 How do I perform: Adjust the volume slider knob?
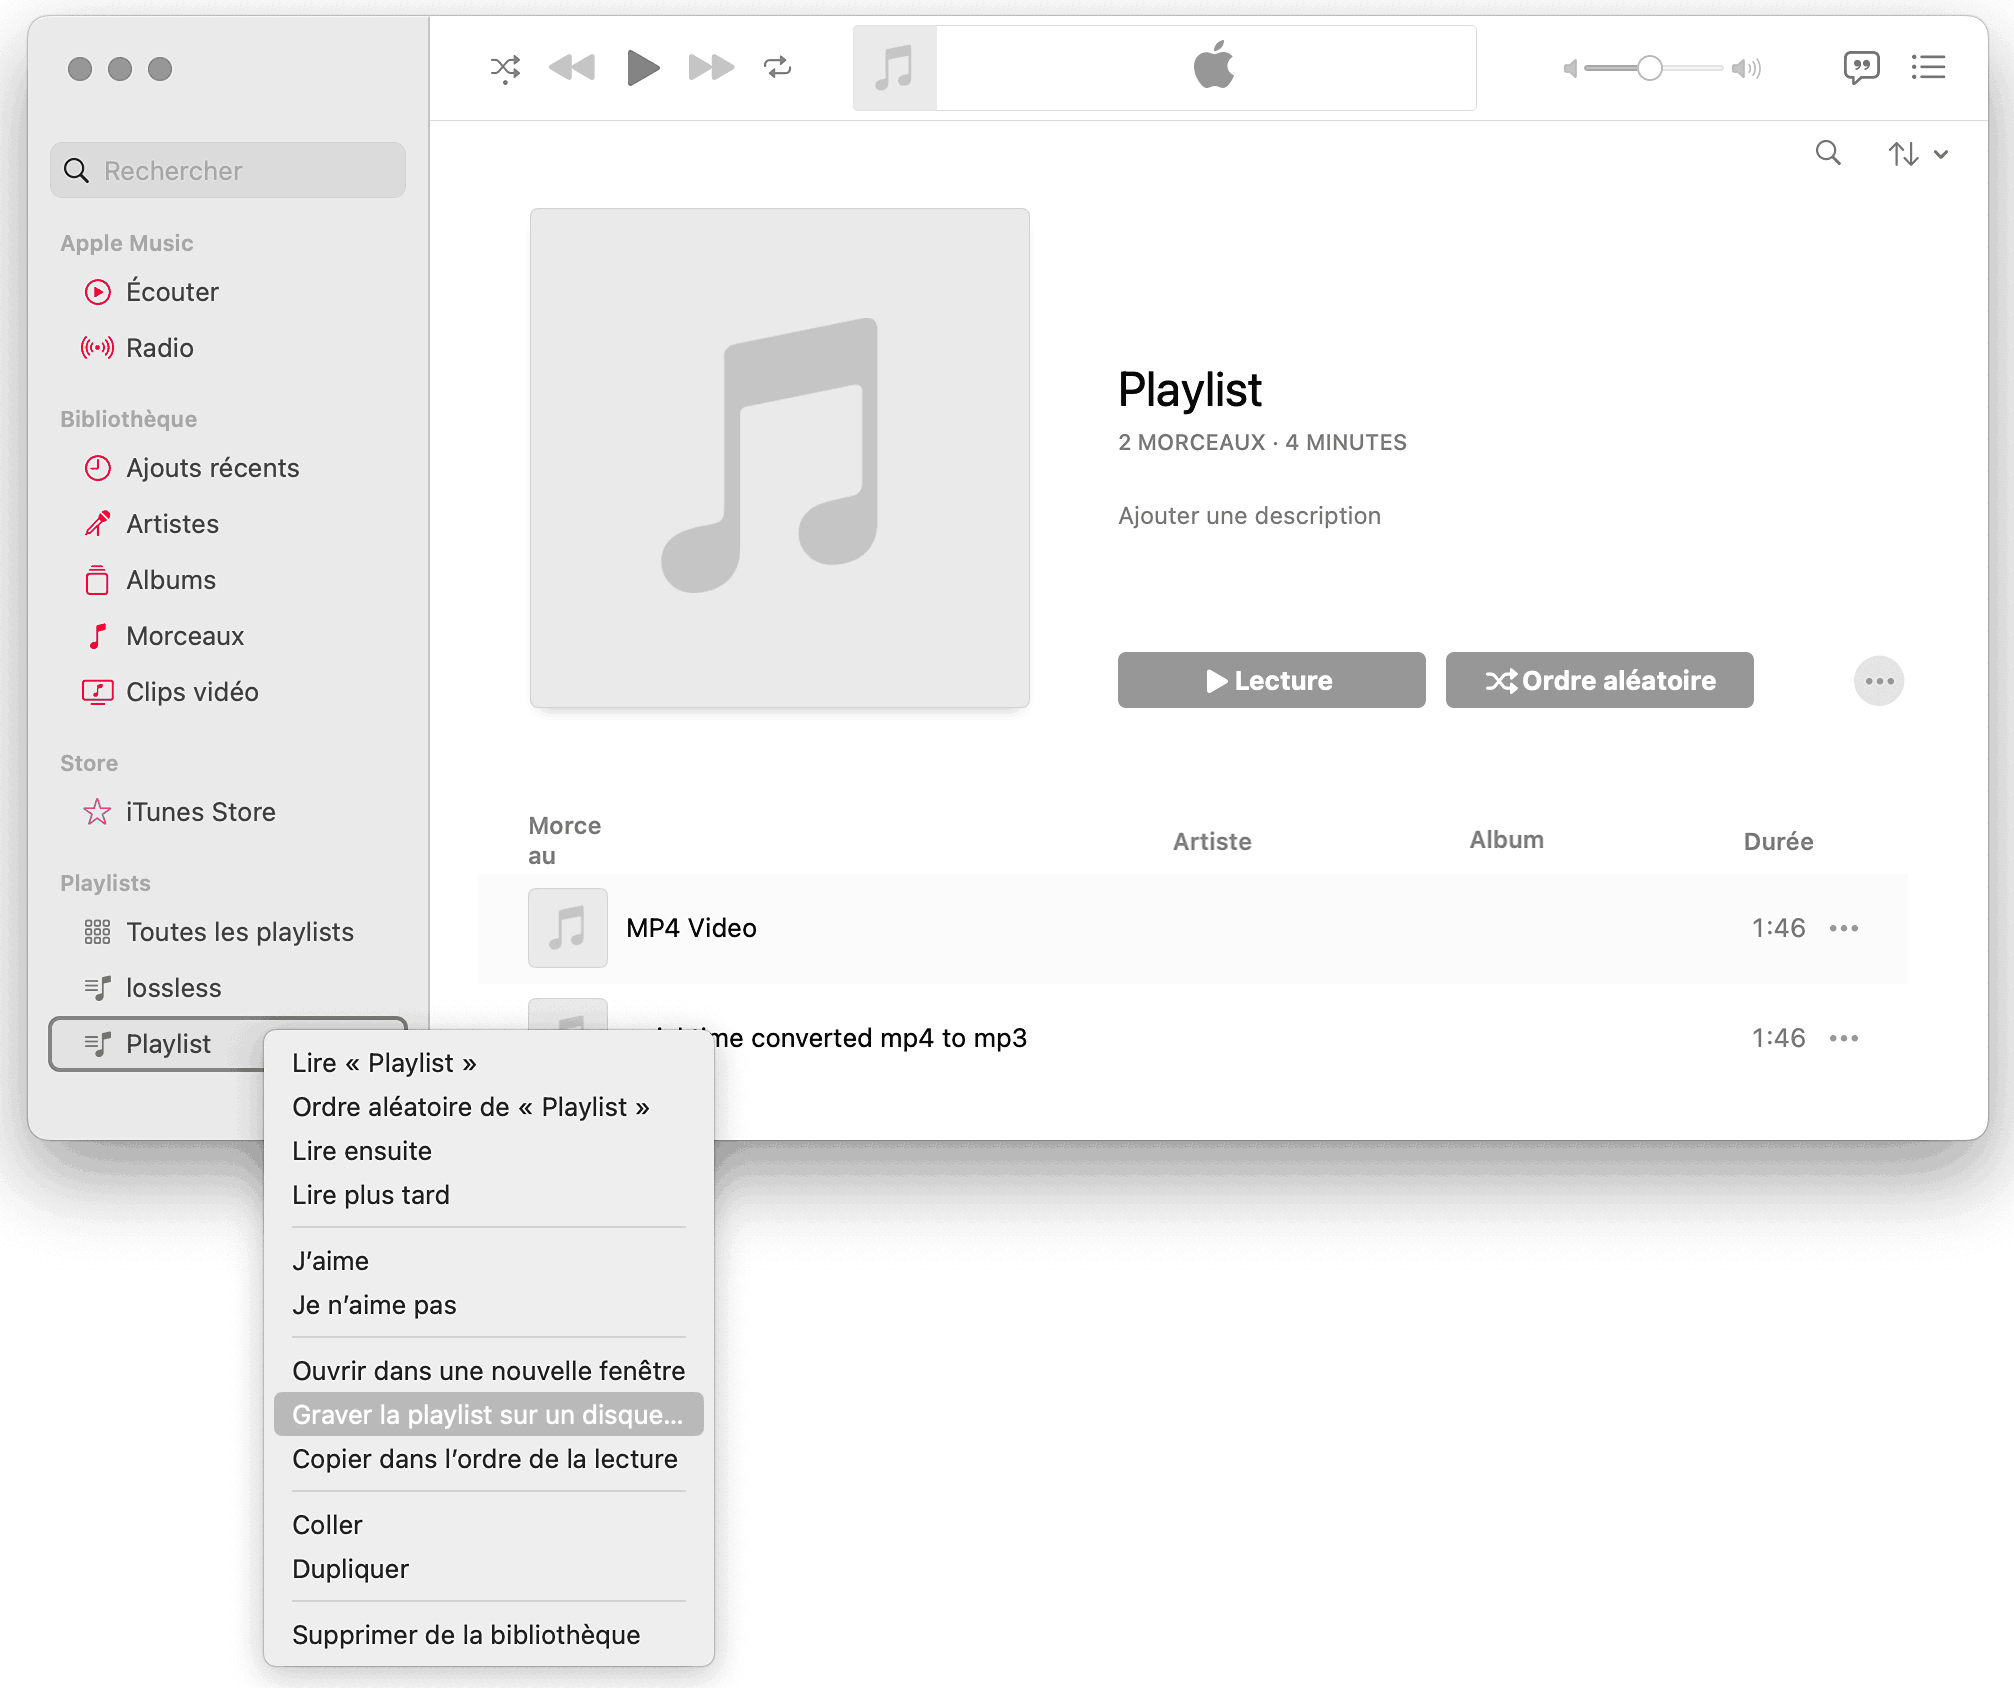(x=1650, y=68)
